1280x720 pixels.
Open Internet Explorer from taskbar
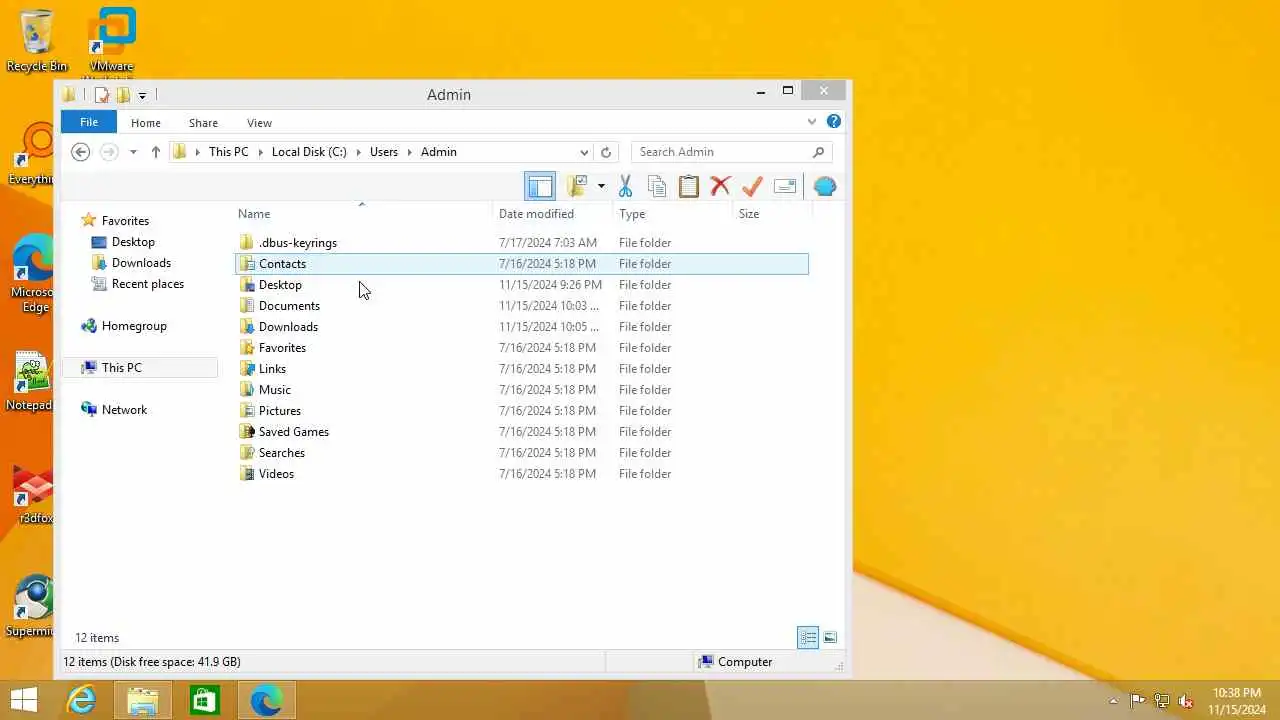(81, 700)
